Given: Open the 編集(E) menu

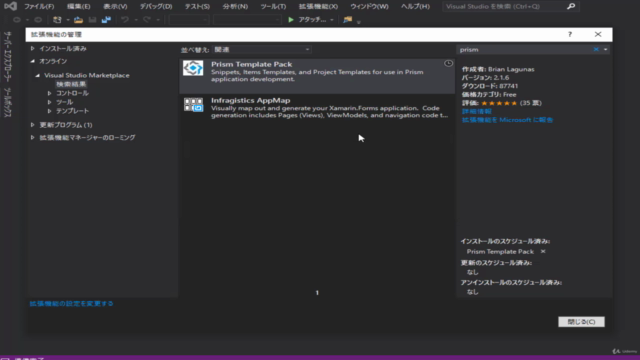Looking at the screenshot, I should point(78,6).
